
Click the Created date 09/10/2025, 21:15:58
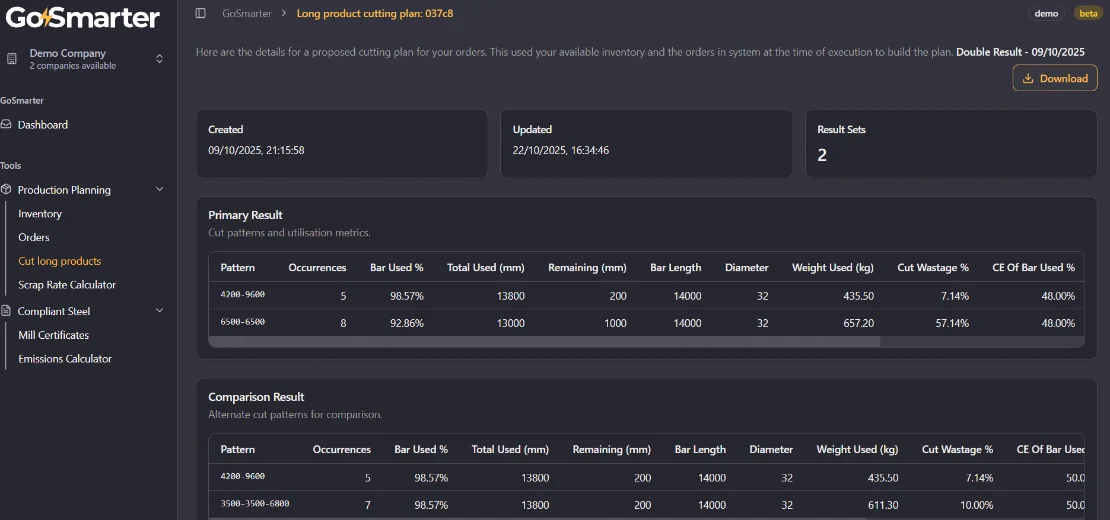(256, 150)
